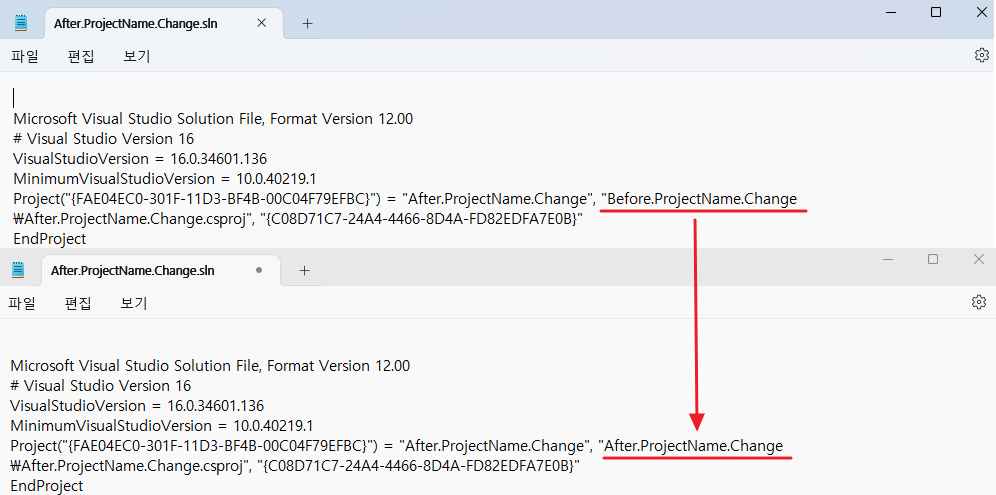The height and width of the screenshot is (495, 996).
Task: Click "EndProject" line in lower window
Action: [x=47, y=486]
